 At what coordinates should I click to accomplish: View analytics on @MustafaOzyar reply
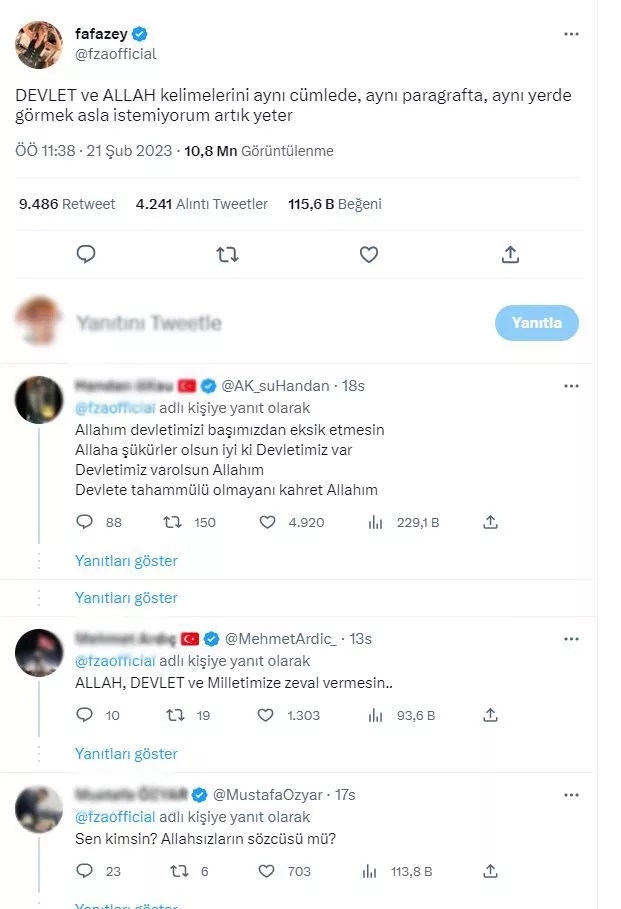(377, 871)
